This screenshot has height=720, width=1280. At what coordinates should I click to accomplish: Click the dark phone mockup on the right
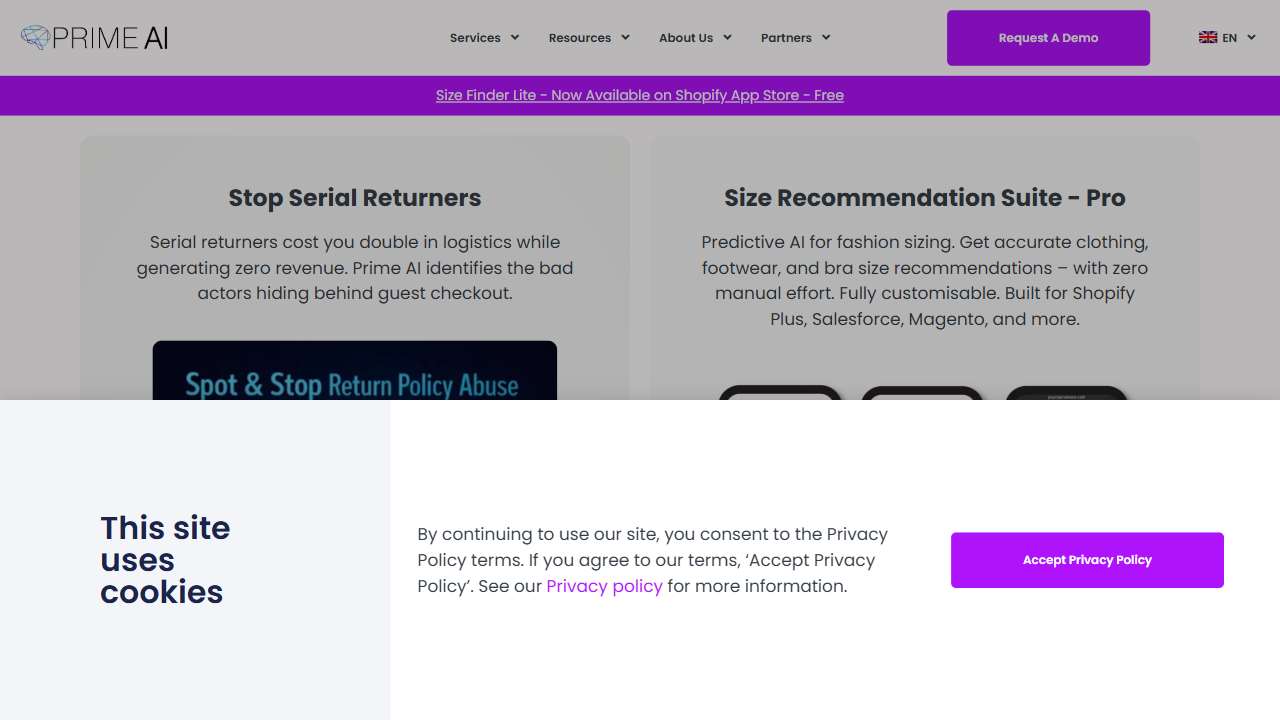click(x=1066, y=393)
